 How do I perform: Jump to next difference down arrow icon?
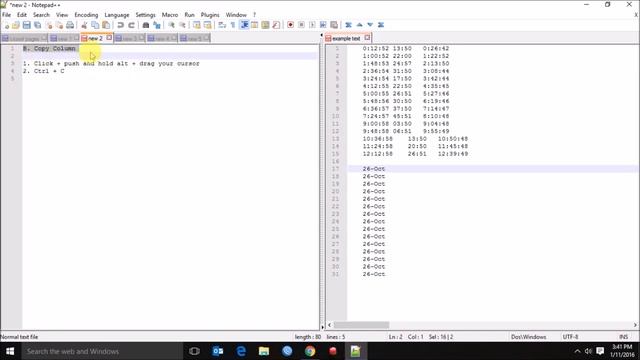(370, 25)
